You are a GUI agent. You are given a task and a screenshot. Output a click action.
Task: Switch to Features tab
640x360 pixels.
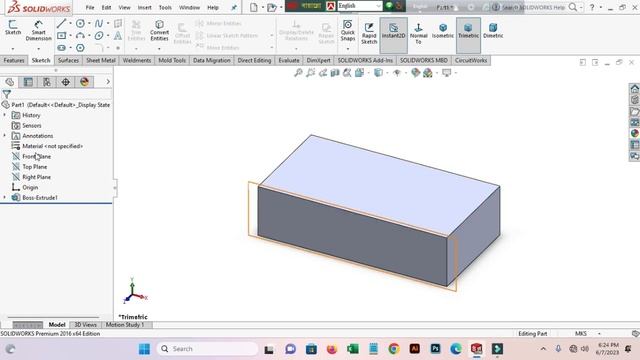tap(14, 60)
